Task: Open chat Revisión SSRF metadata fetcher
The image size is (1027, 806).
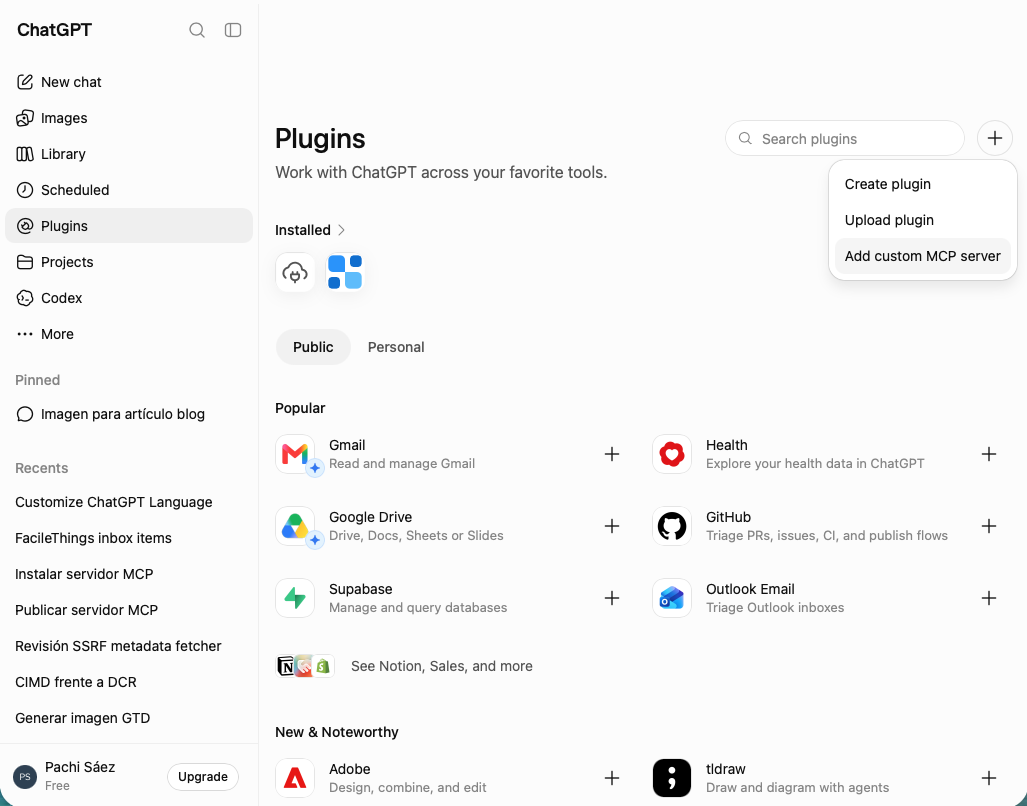Action: (129, 646)
